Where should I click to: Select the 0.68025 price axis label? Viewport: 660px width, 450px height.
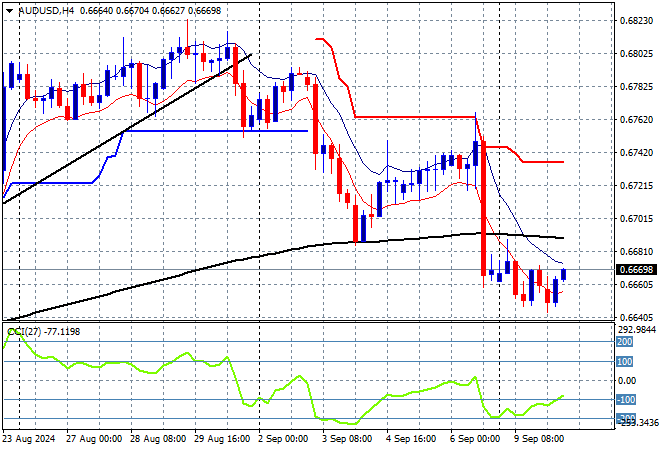(x=636, y=53)
